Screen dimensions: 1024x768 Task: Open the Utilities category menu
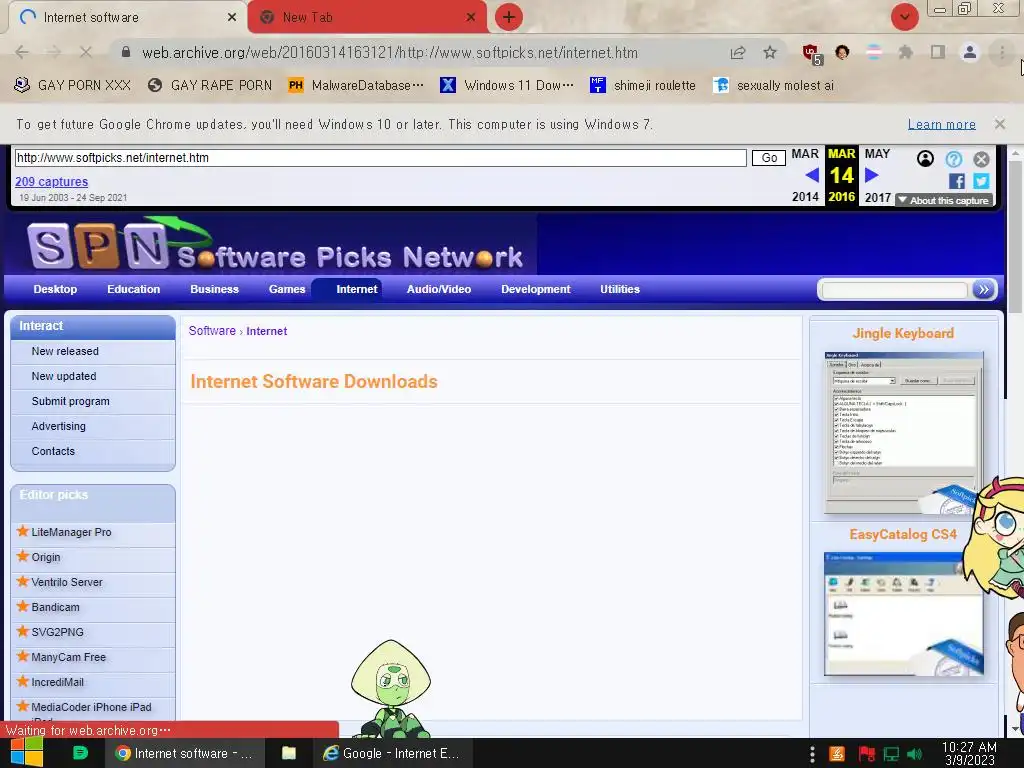pyautogui.click(x=620, y=289)
